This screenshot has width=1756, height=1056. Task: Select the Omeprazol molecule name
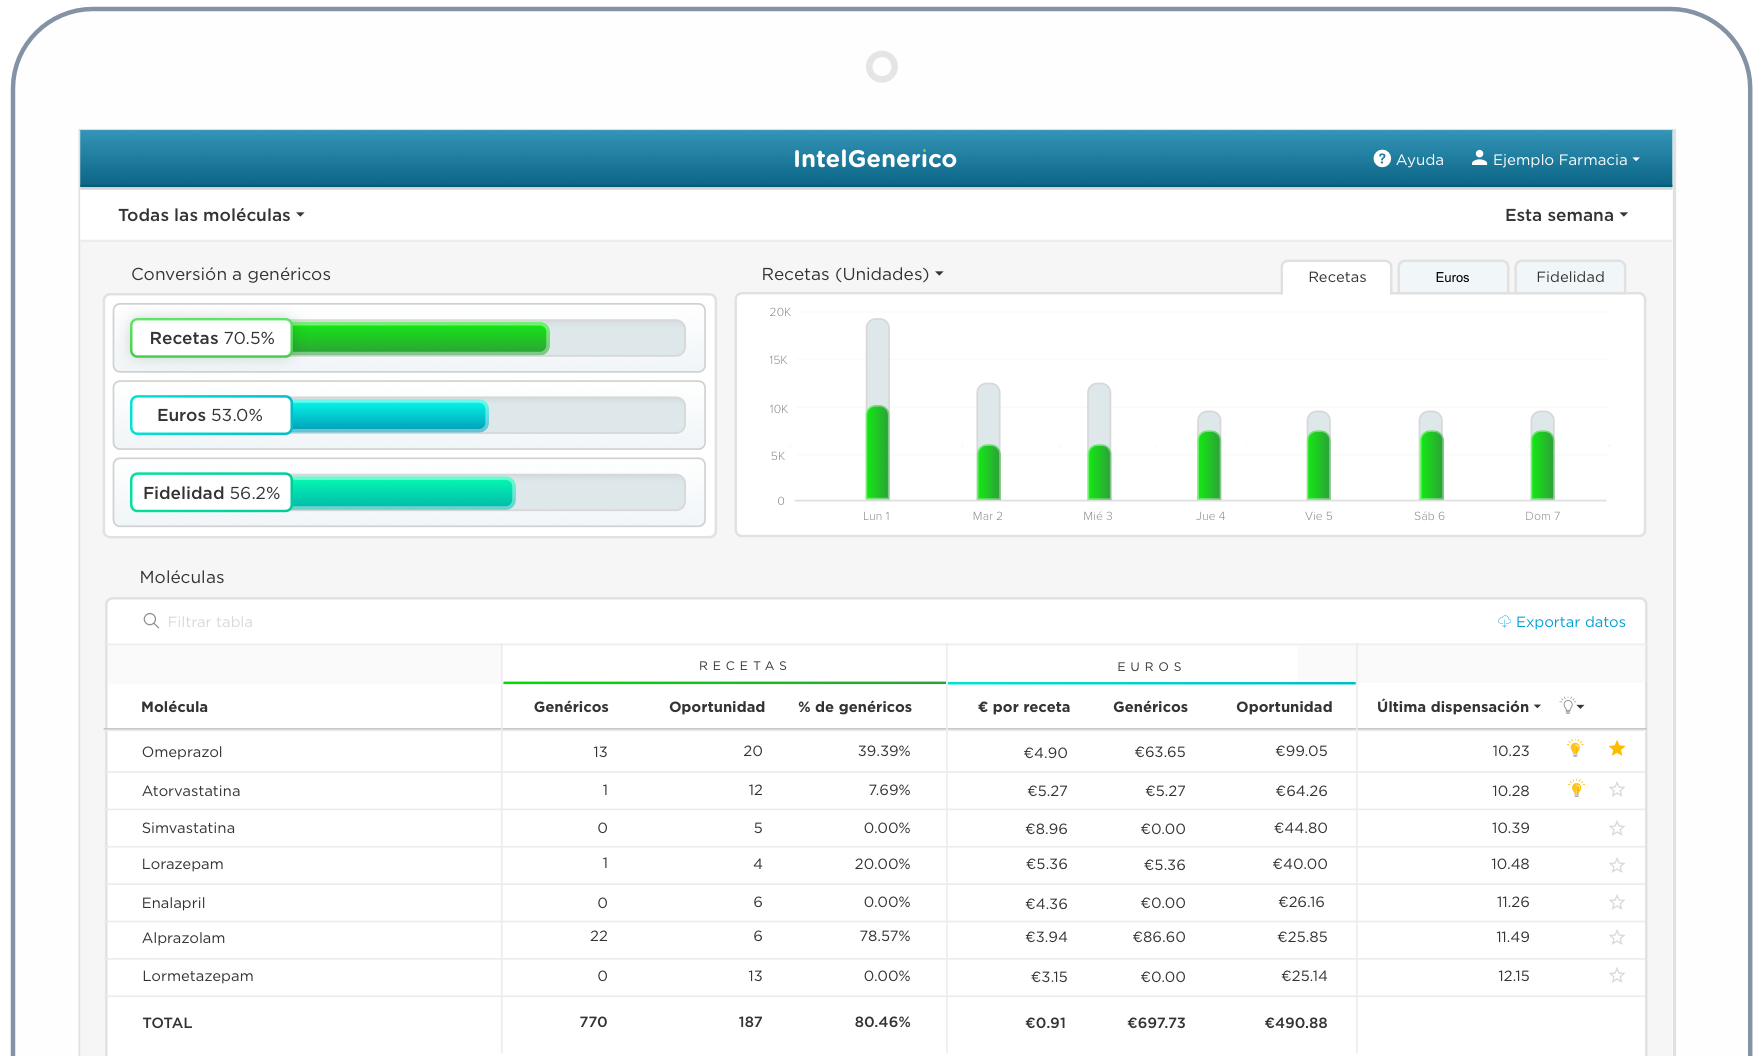pyautogui.click(x=182, y=752)
